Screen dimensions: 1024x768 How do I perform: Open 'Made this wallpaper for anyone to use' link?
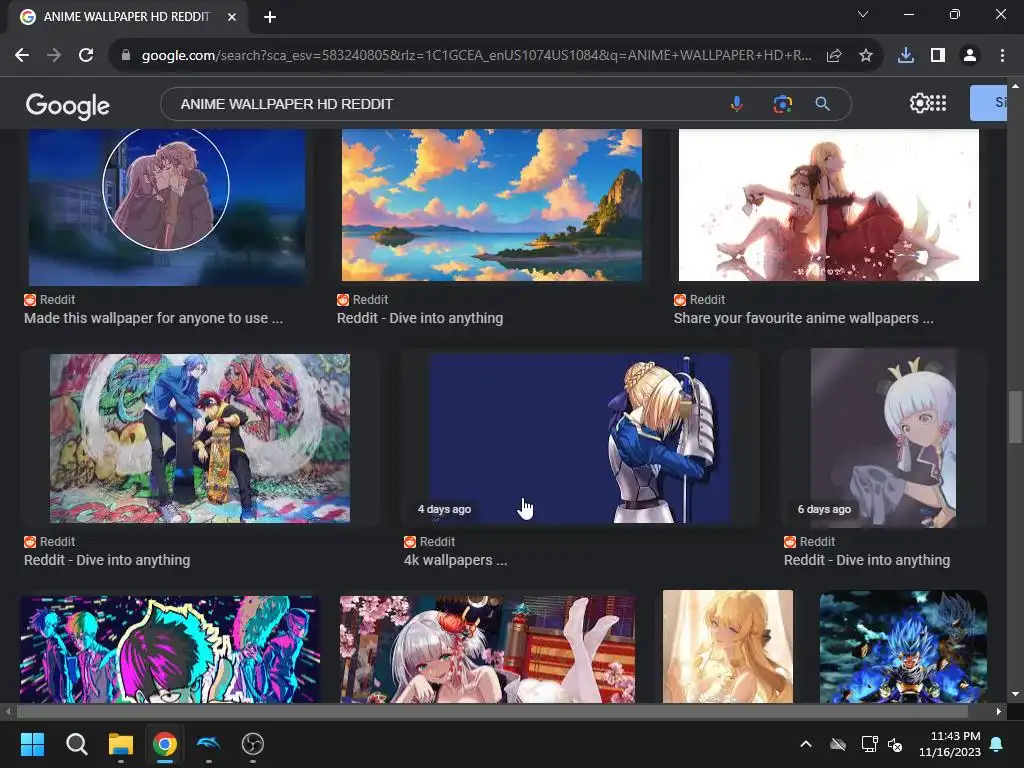click(x=153, y=318)
